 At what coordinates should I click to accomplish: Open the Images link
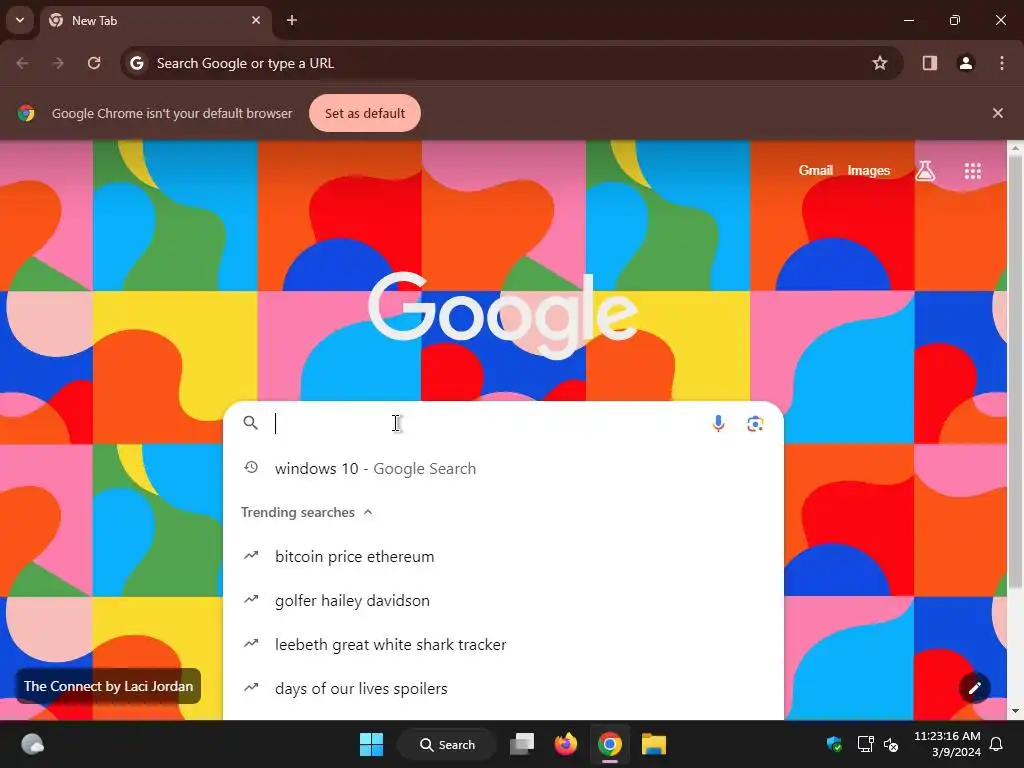pyautogui.click(x=868, y=170)
